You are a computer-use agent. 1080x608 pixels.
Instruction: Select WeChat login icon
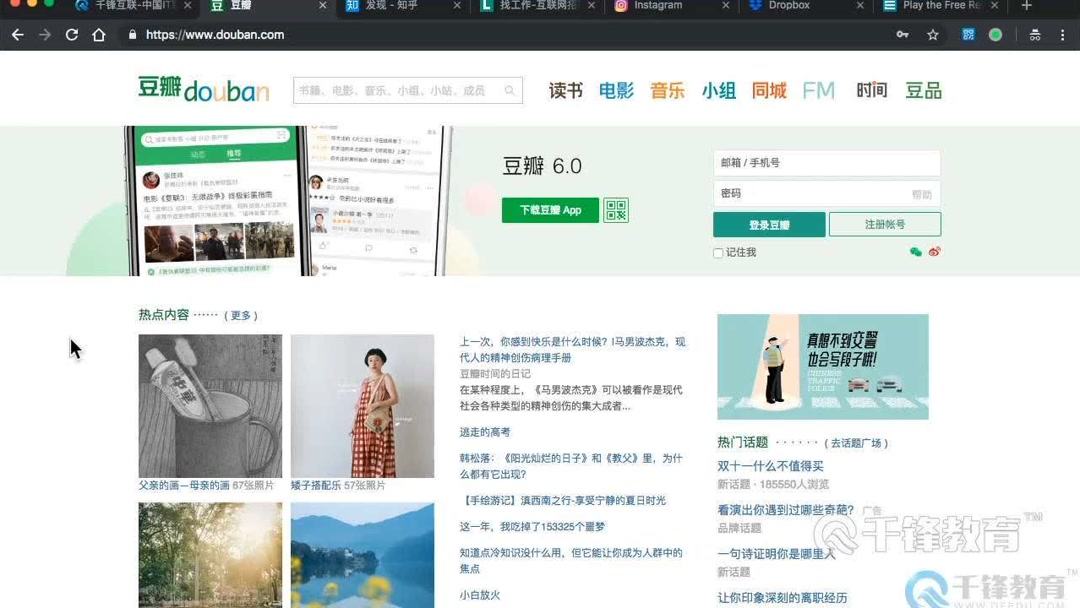[916, 252]
